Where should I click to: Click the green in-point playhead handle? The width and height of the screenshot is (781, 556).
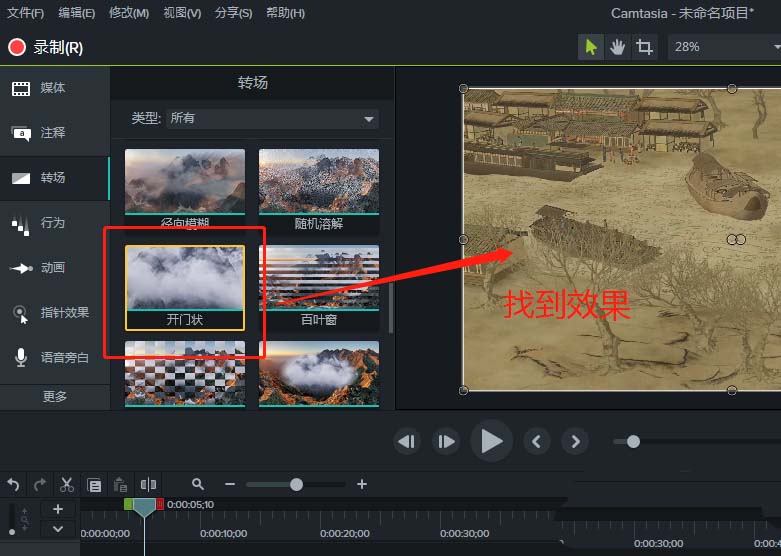click(x=129, y=504)
